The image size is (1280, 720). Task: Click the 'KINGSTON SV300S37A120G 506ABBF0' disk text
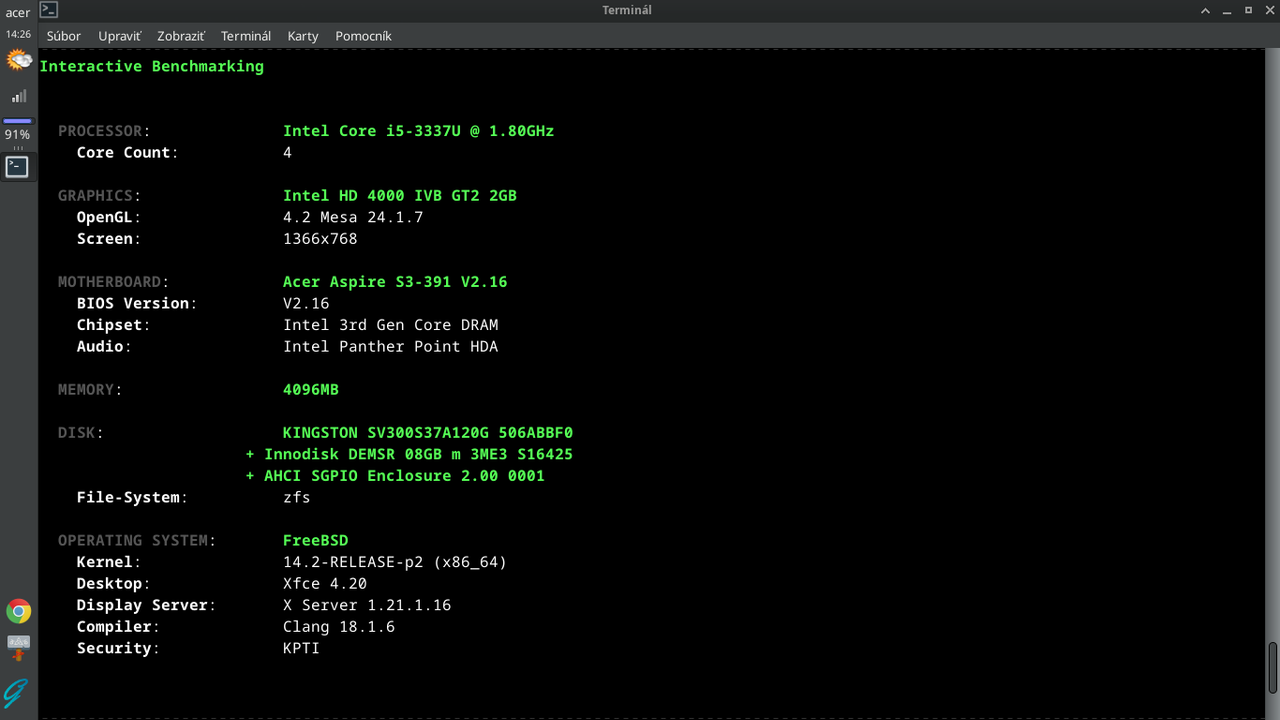tap(428, 433)
